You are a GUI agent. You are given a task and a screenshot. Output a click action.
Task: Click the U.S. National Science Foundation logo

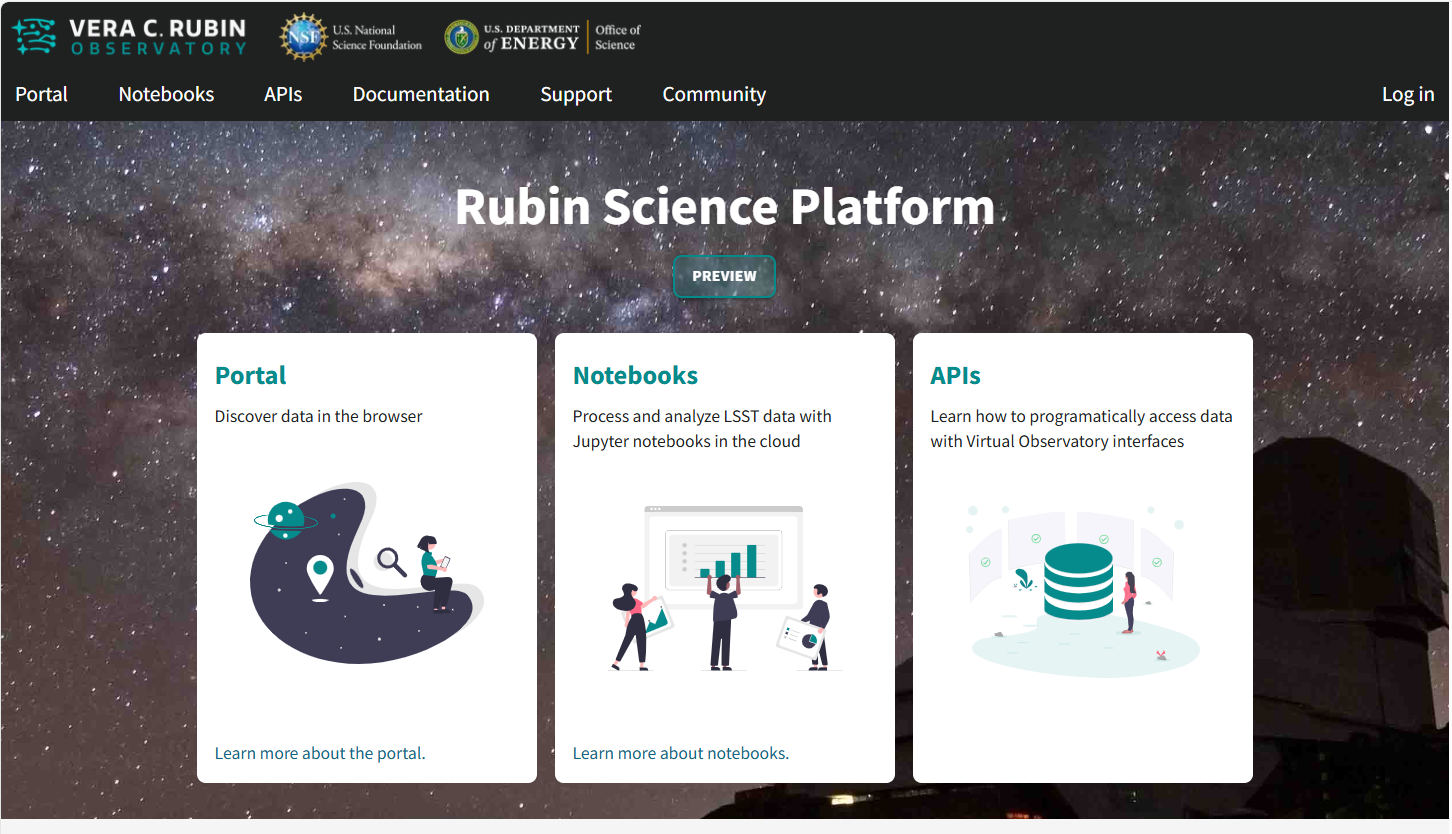(x=349, y=36)
